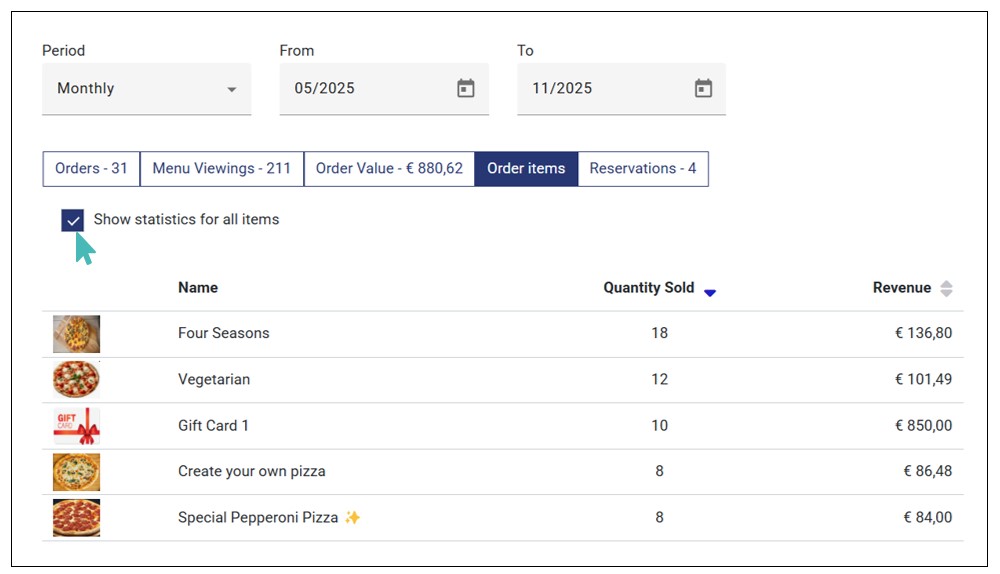Sort by Quantity Sold arrow icon
The width and height of the screenshot is (1000, 574).
pyautogui.click(x=710, y=291)
